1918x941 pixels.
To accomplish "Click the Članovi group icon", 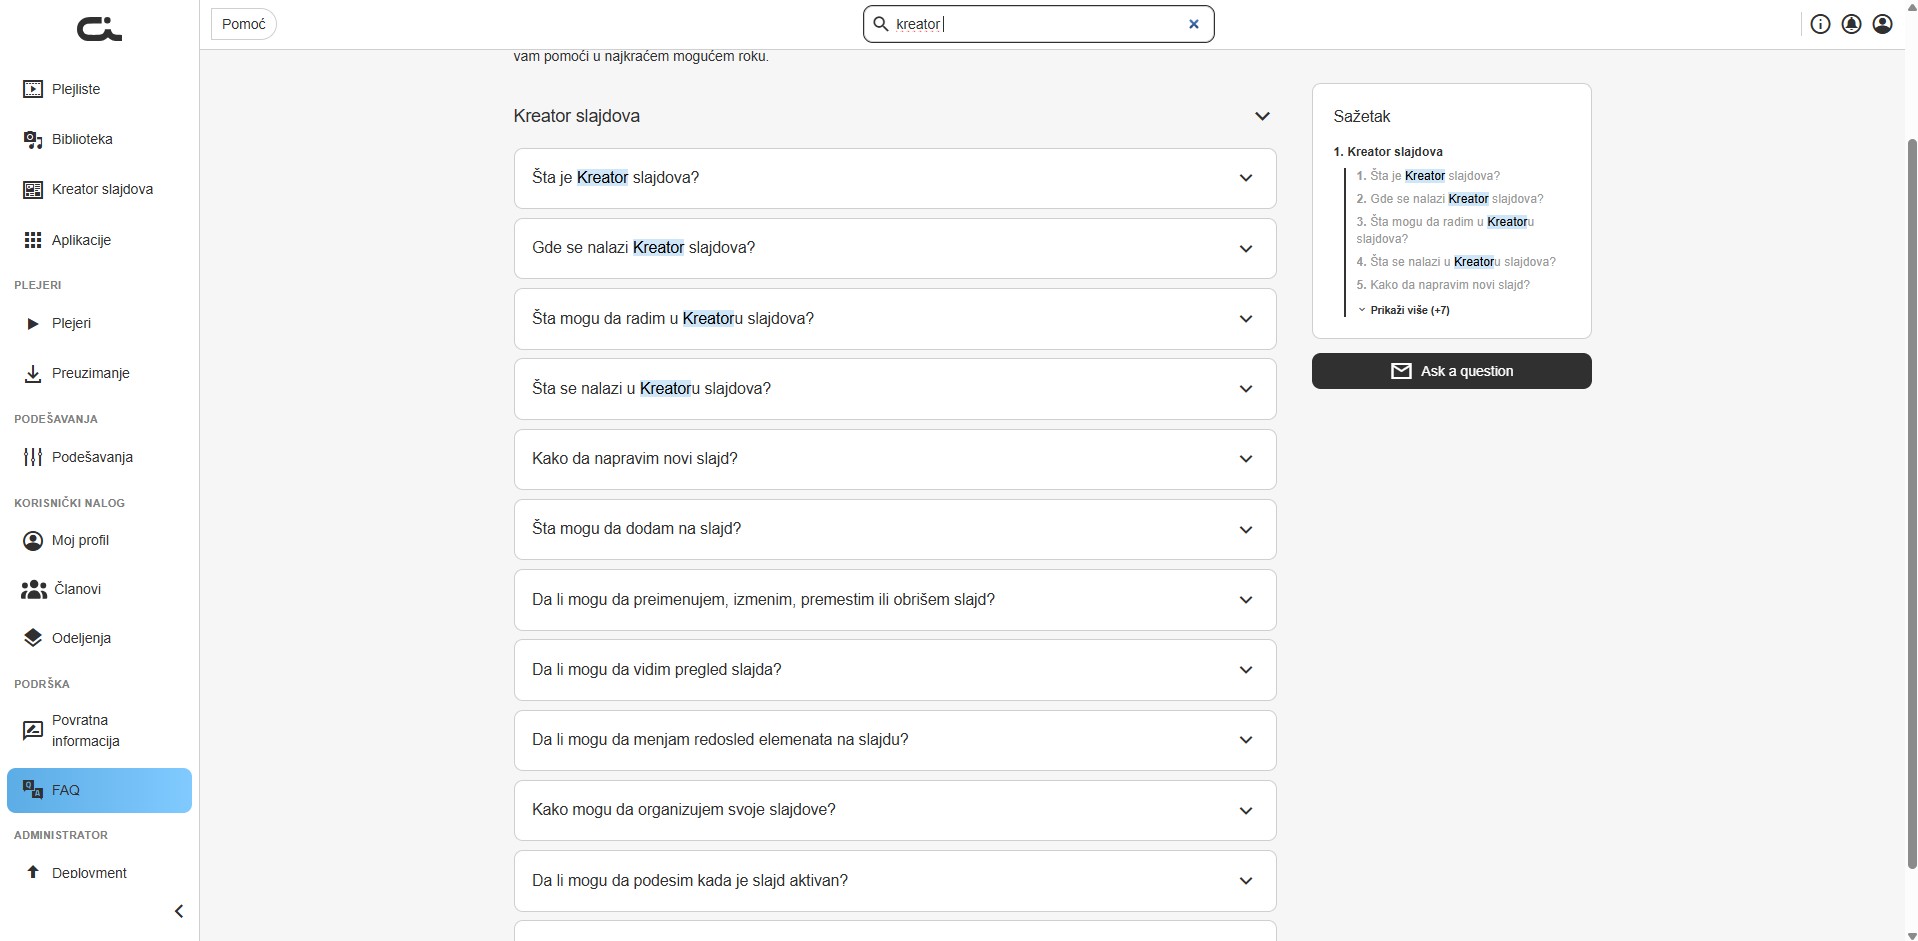I will coord(34,589).
